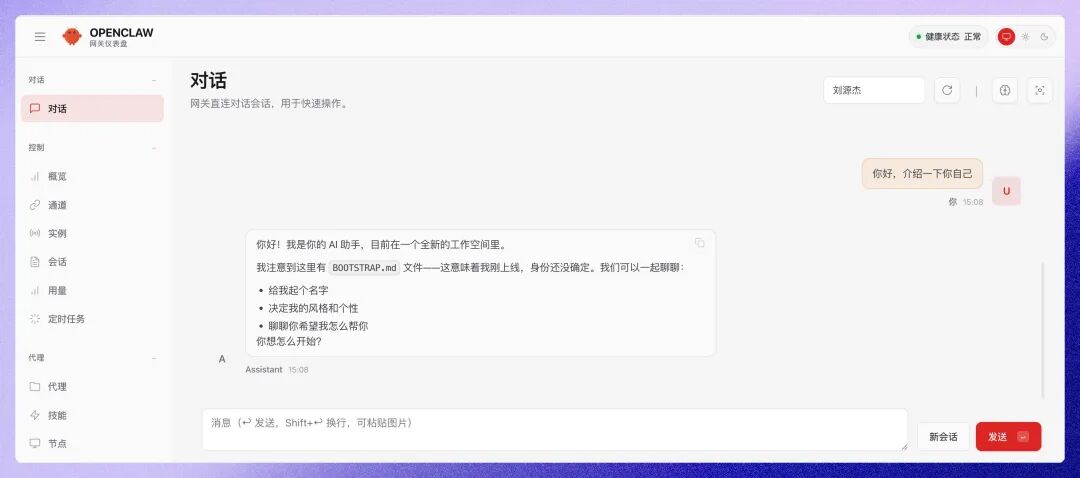Click the line 你想怎么开始?
Image resolution: width=1080 pixels, height=478 pixels.
289,341
